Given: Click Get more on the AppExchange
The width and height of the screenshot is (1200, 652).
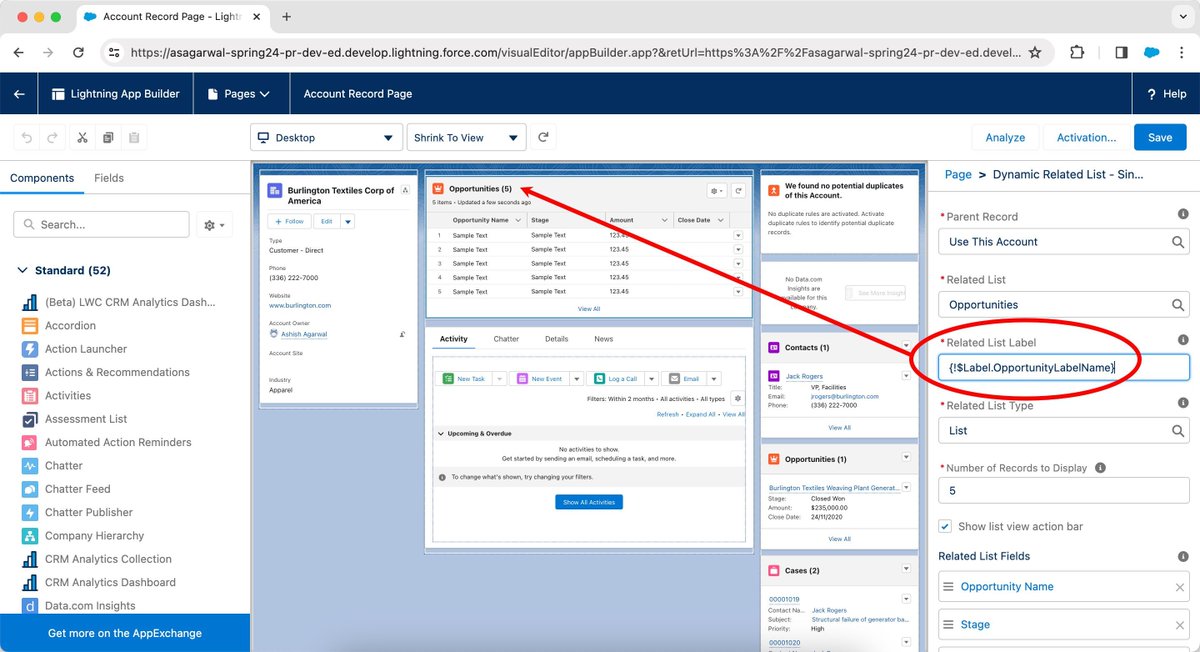Looking at the screenshot, I should coord(125,633).
